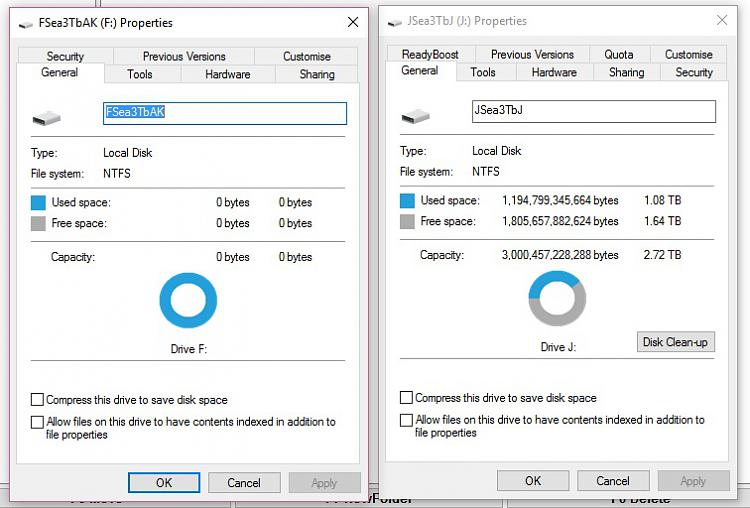Enable compress drive checkbox in J: Properties
Screen dimensions: 750x508
[406, 398]
